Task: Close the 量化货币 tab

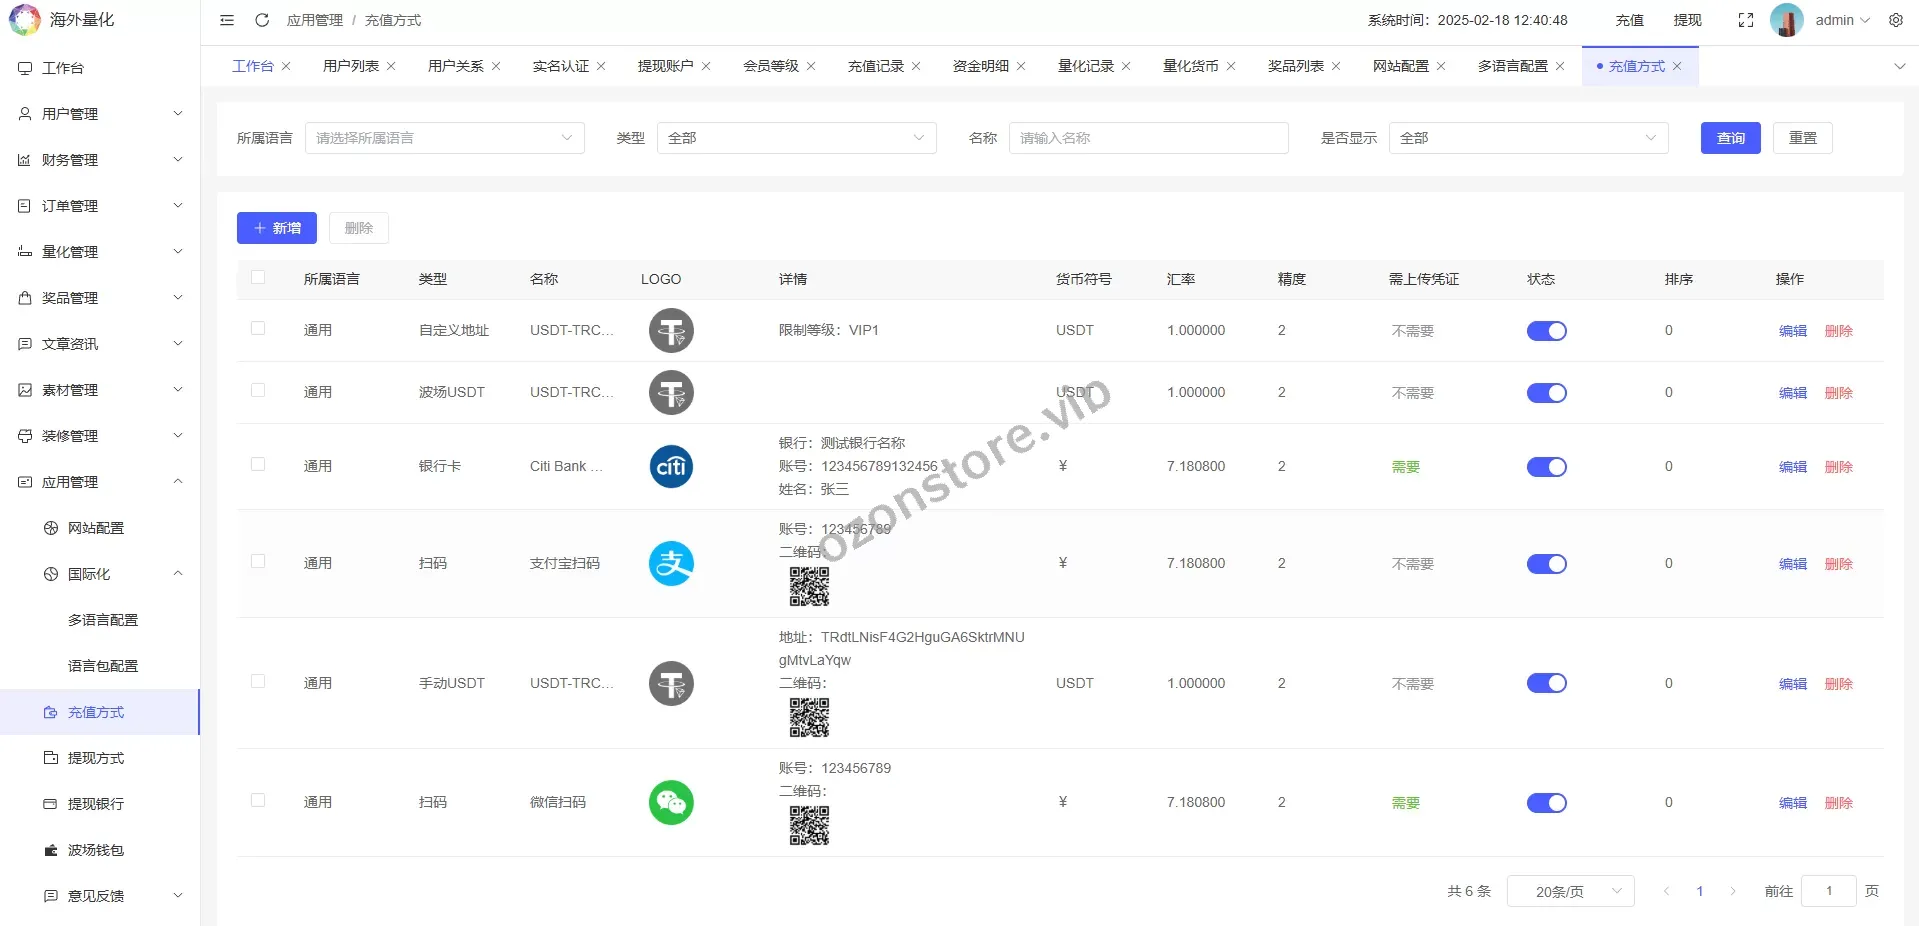Action: [1232, 65]
